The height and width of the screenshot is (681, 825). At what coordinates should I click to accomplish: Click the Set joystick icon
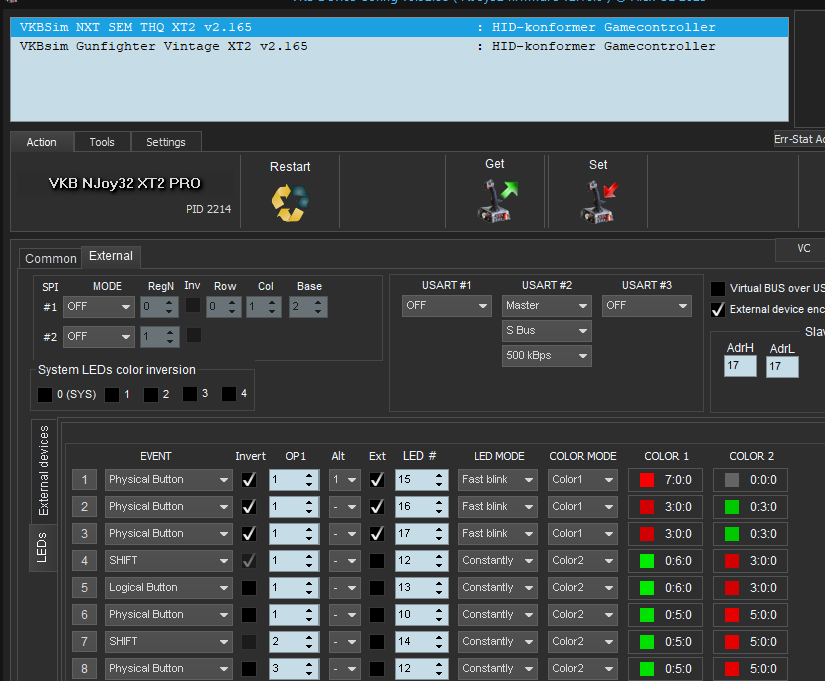coord(599,201)
